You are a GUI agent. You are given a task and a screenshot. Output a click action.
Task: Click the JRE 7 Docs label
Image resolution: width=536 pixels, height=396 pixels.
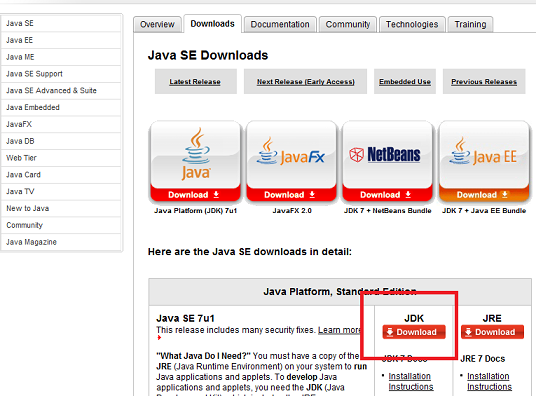click(x=483, y=359)
